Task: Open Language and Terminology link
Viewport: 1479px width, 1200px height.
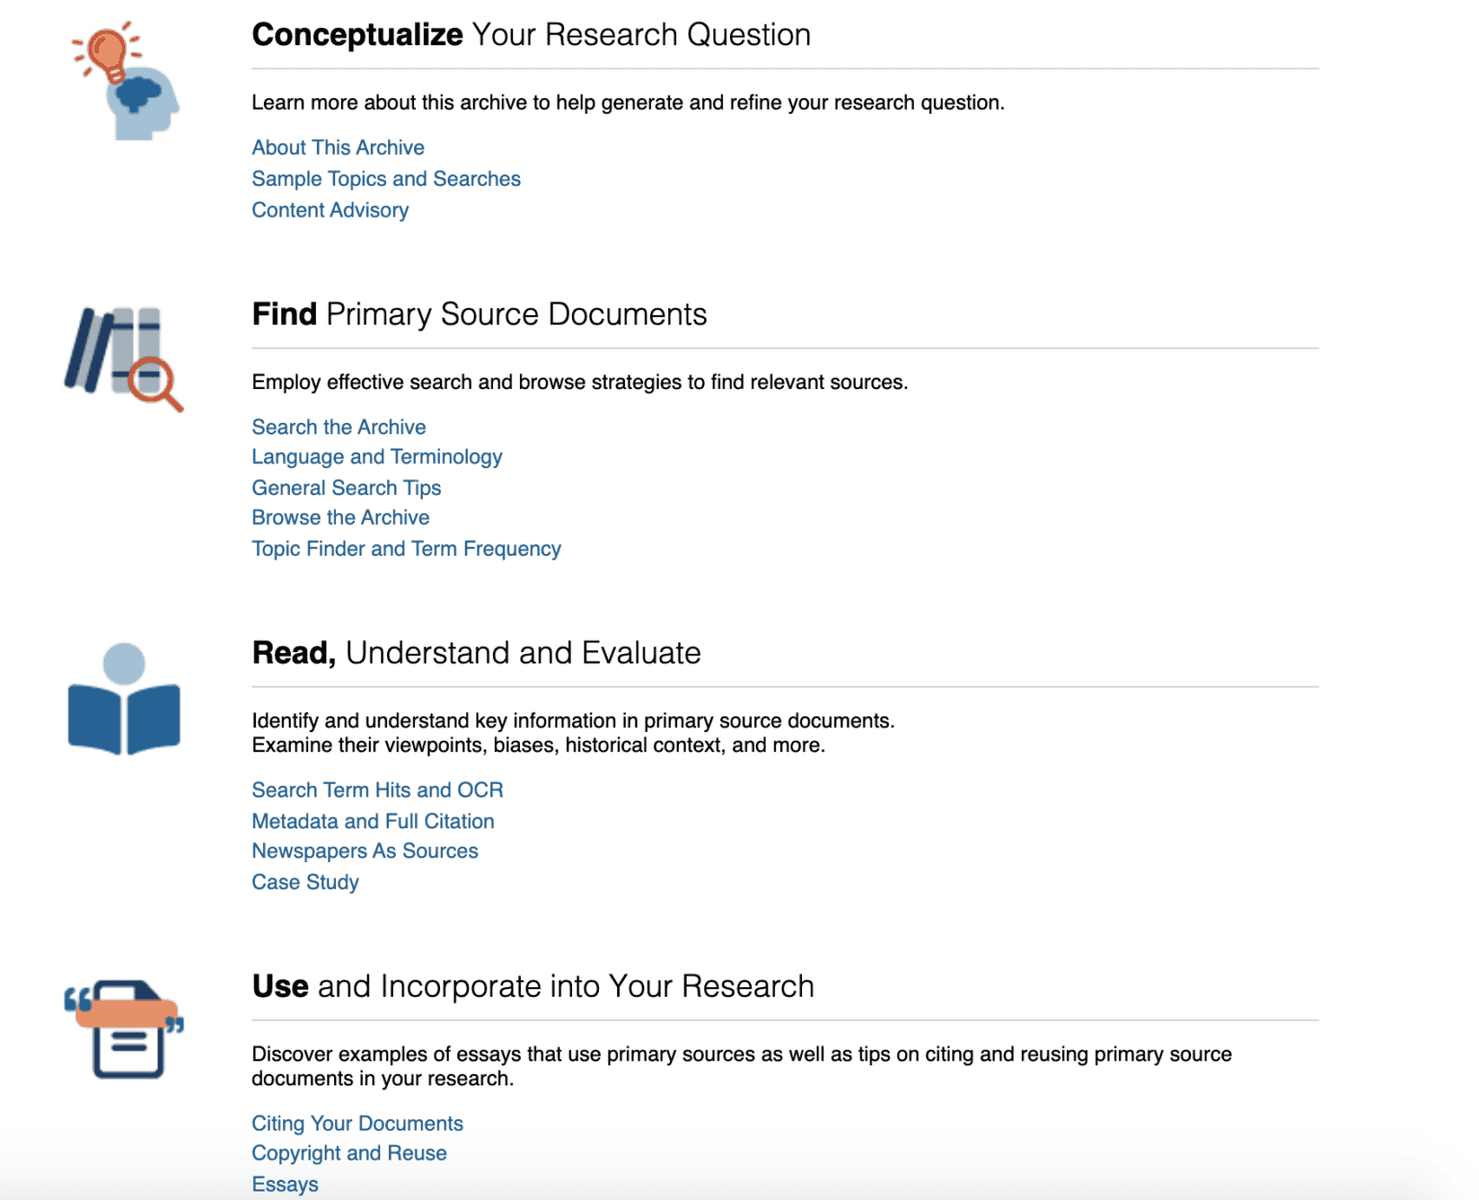Action: tap(377, 457)
